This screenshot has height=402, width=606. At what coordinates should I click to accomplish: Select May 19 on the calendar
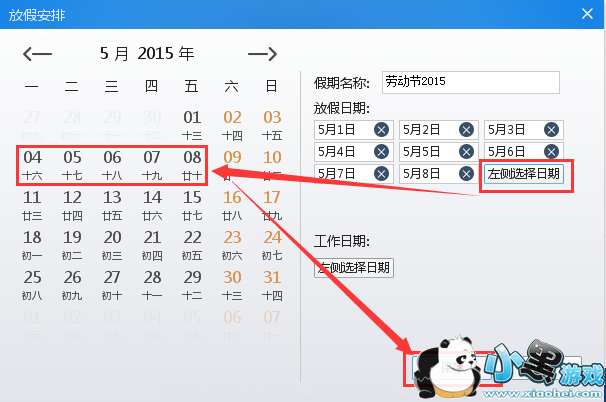(72, 245)
